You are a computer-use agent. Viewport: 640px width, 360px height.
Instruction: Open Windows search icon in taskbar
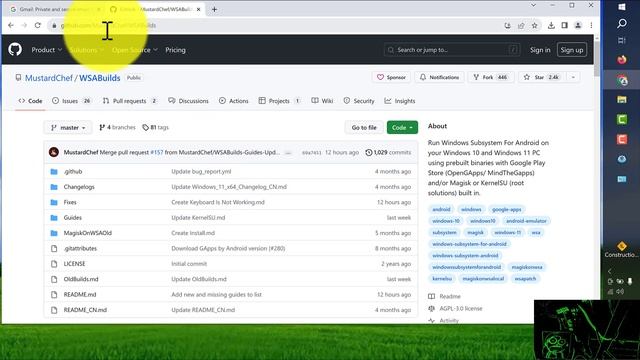(622, 23)
